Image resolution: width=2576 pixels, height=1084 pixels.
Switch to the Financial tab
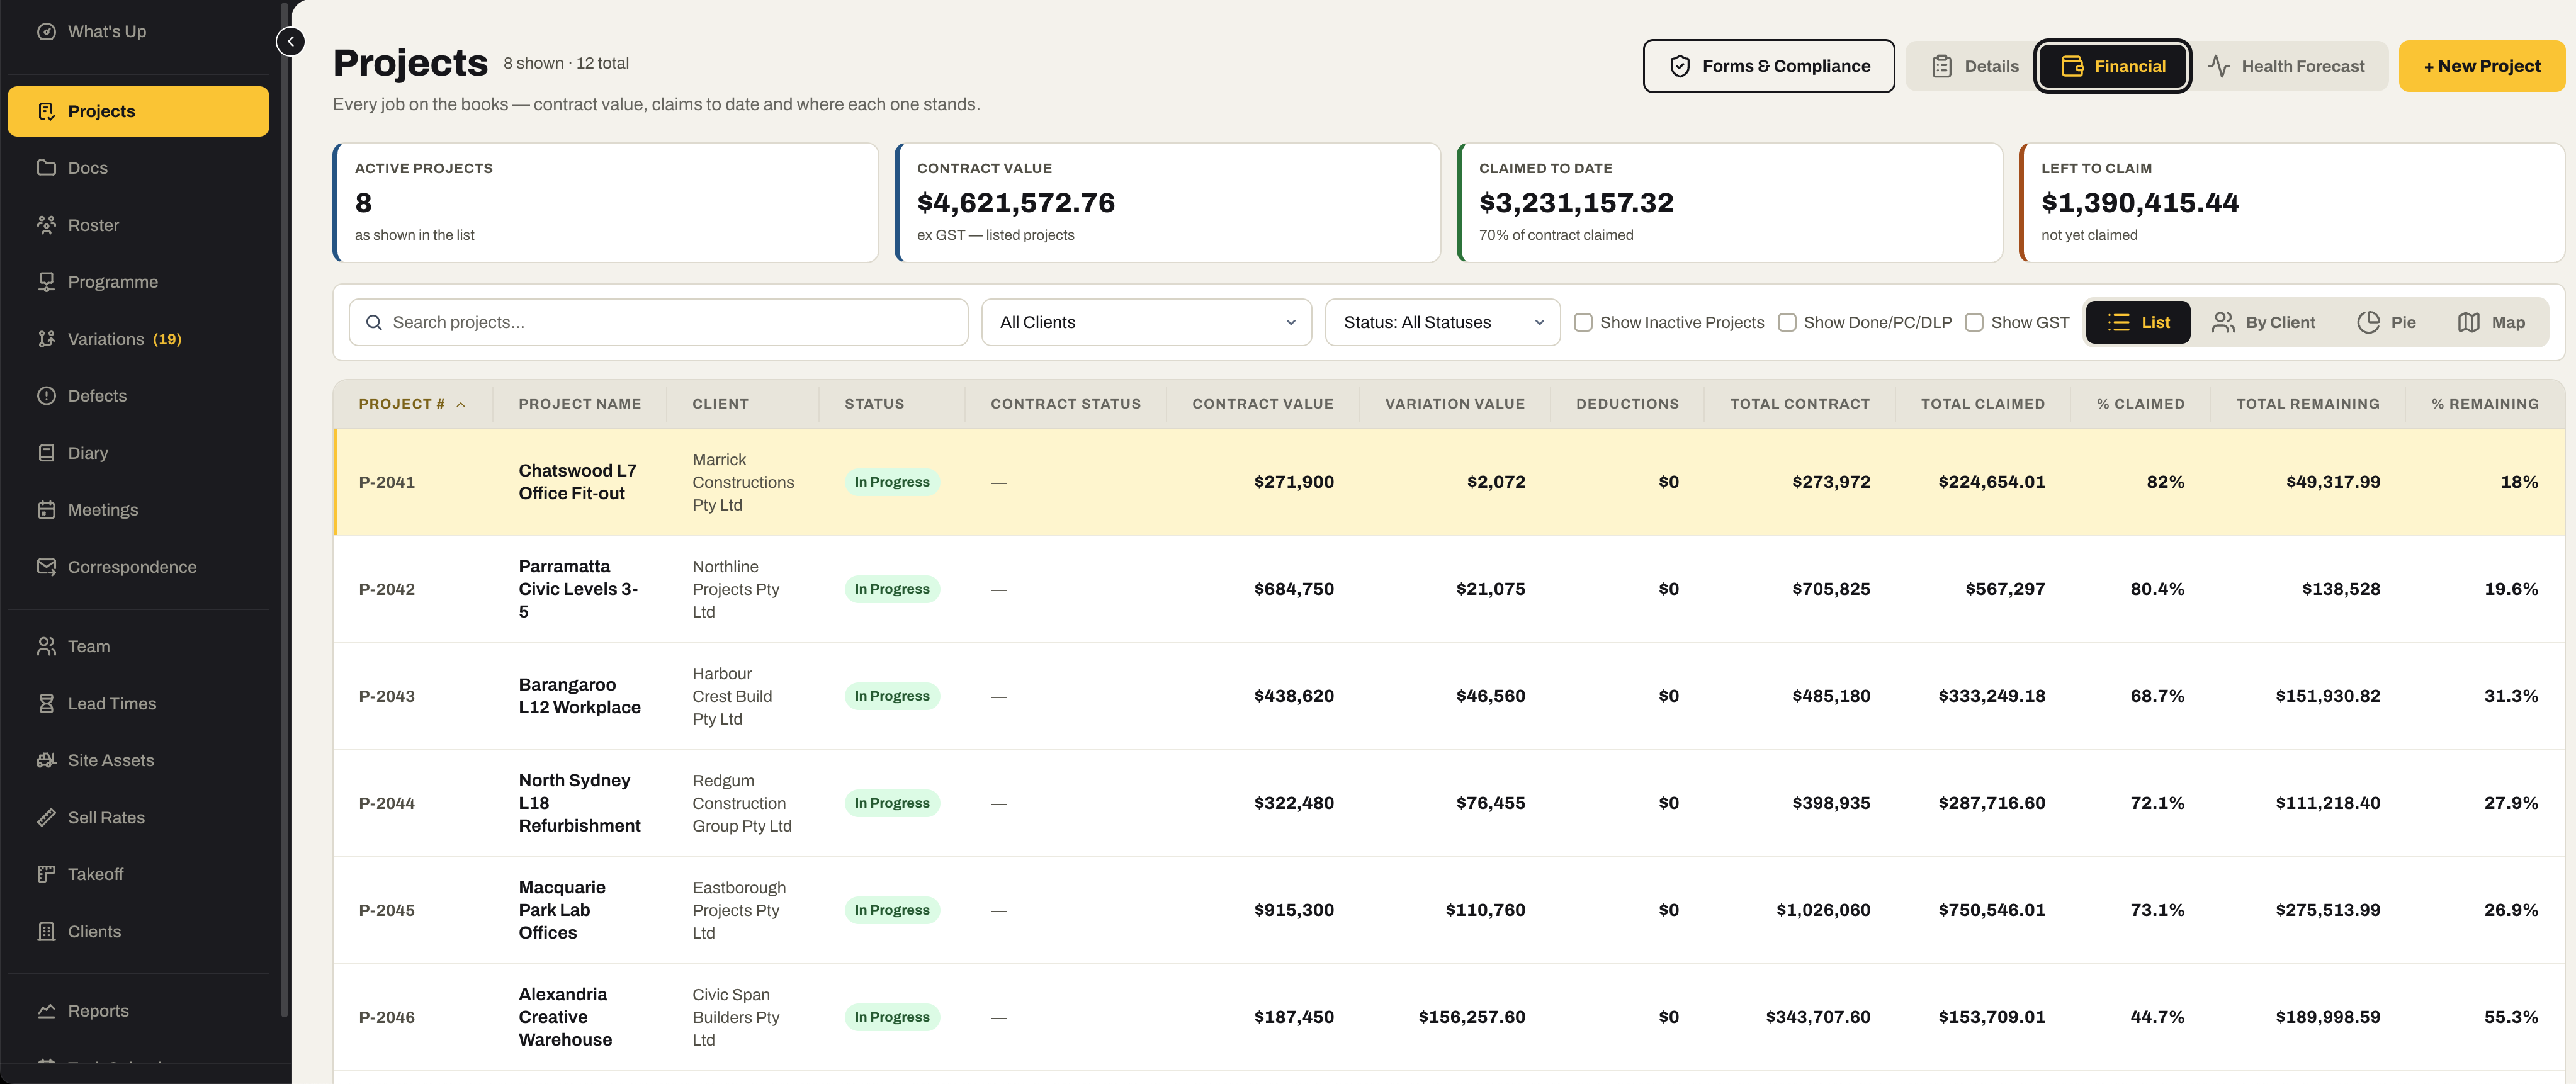[x=2112, y=66]
